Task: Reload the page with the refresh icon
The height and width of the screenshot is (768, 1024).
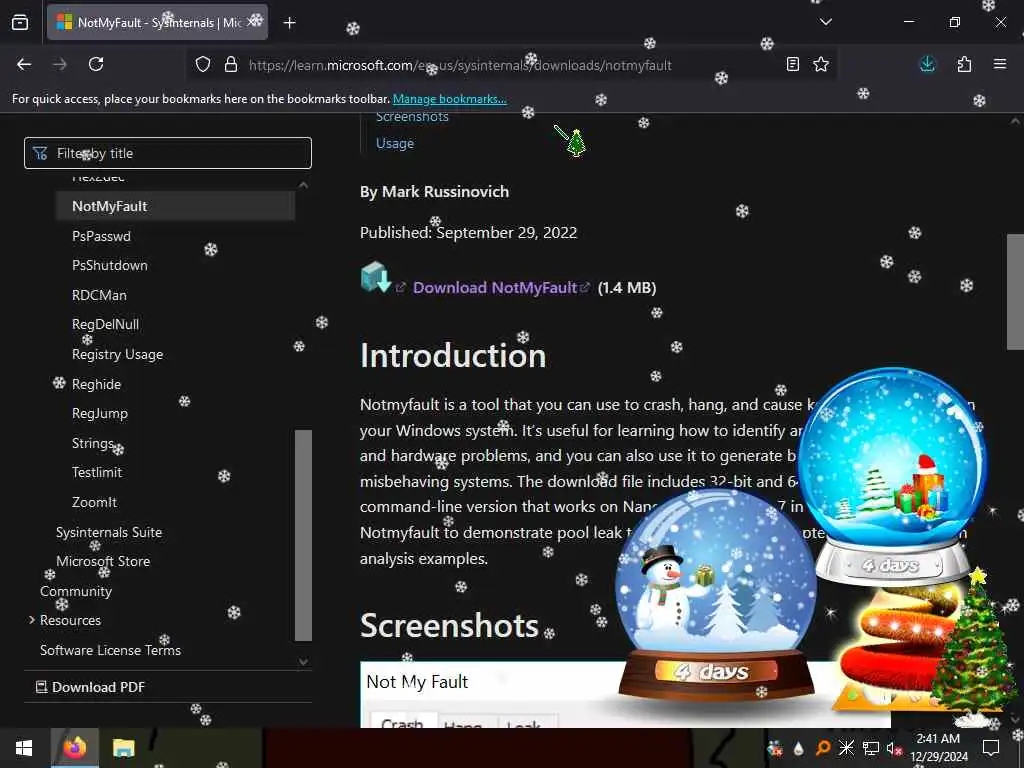Action: (96, 64)
